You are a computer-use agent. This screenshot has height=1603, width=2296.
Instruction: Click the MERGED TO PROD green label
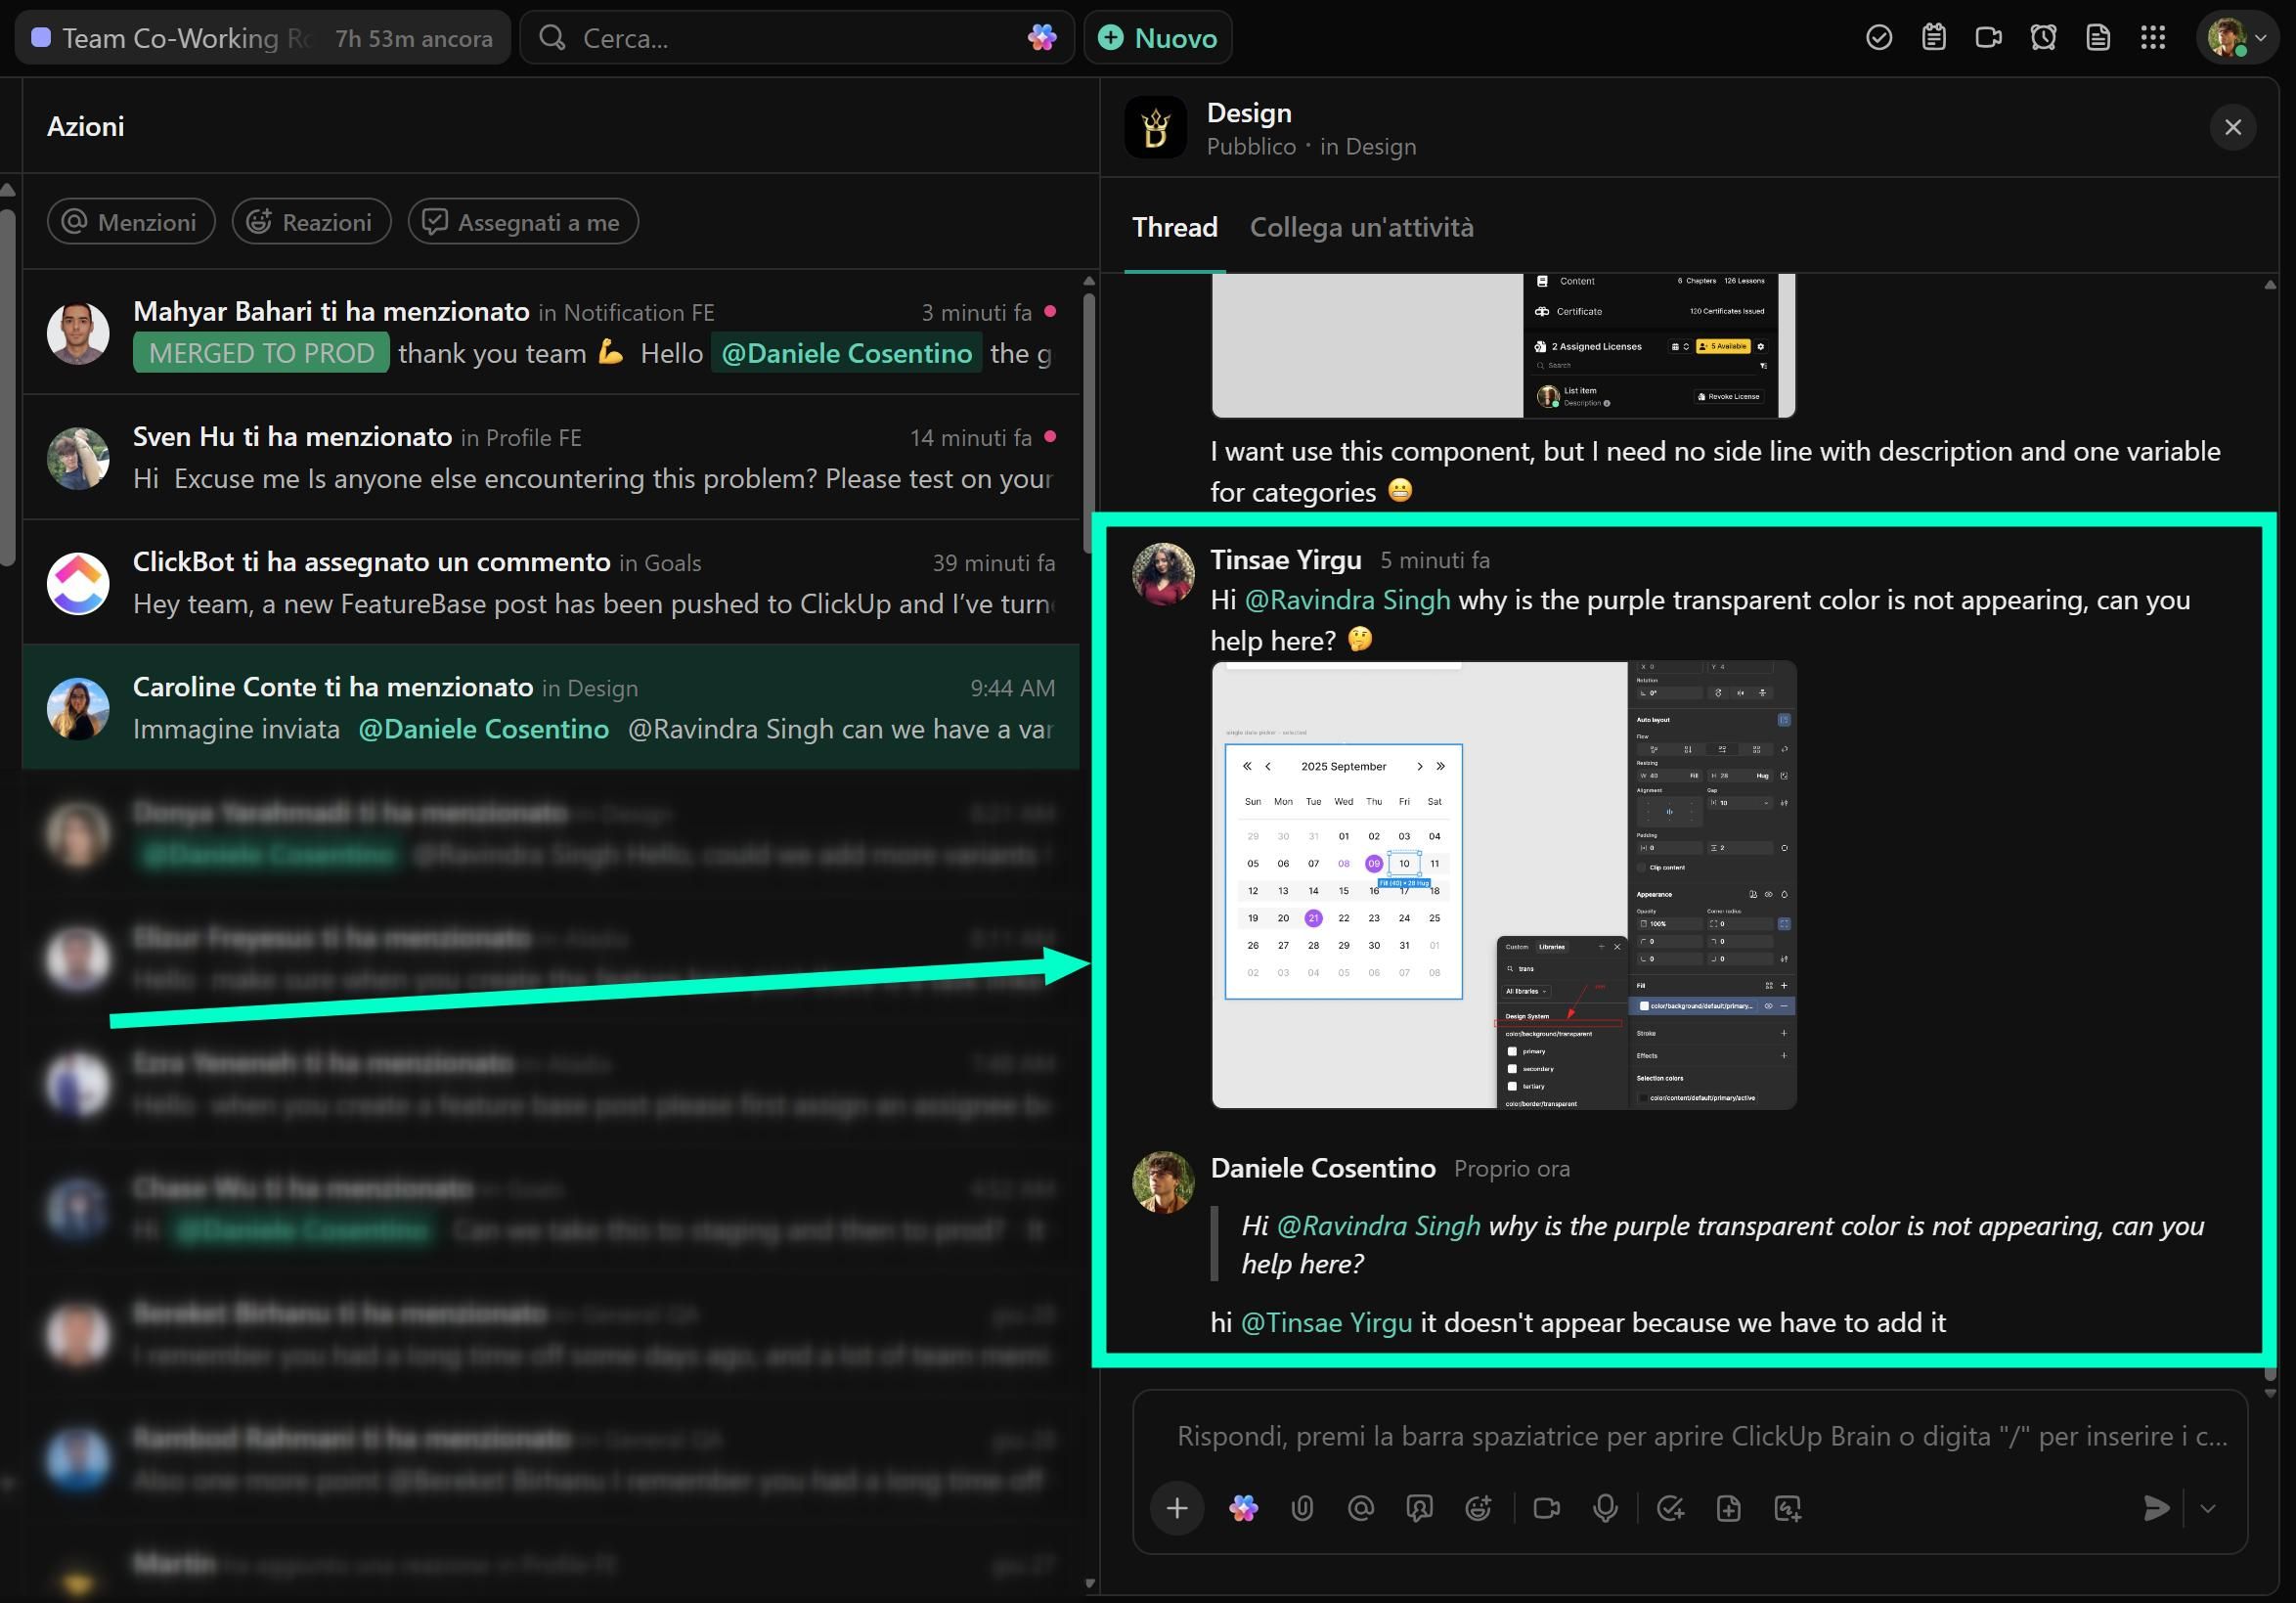coord(261,353)
